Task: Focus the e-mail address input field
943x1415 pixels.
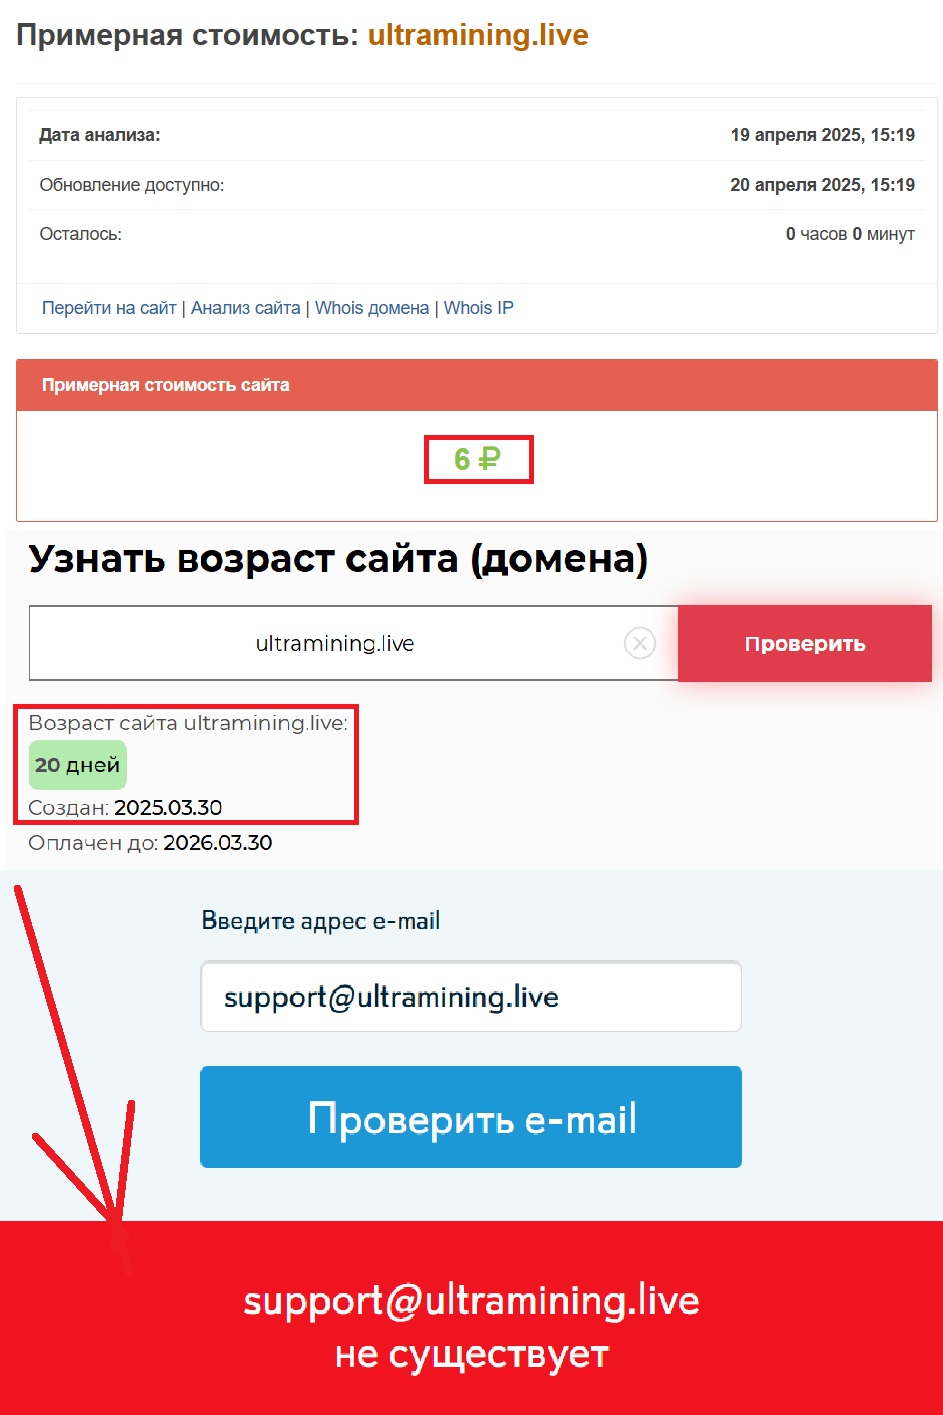Action: (x=471, y=997)
